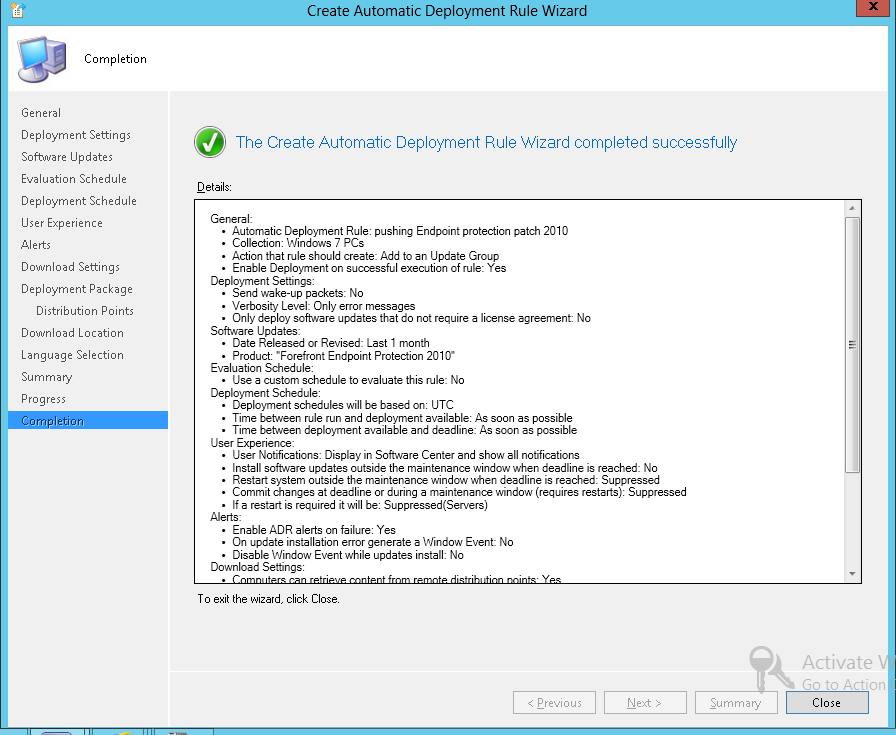This screenshot has height=735, width=896.
Task: Click the < Previous button
Action: coord(554,702)
